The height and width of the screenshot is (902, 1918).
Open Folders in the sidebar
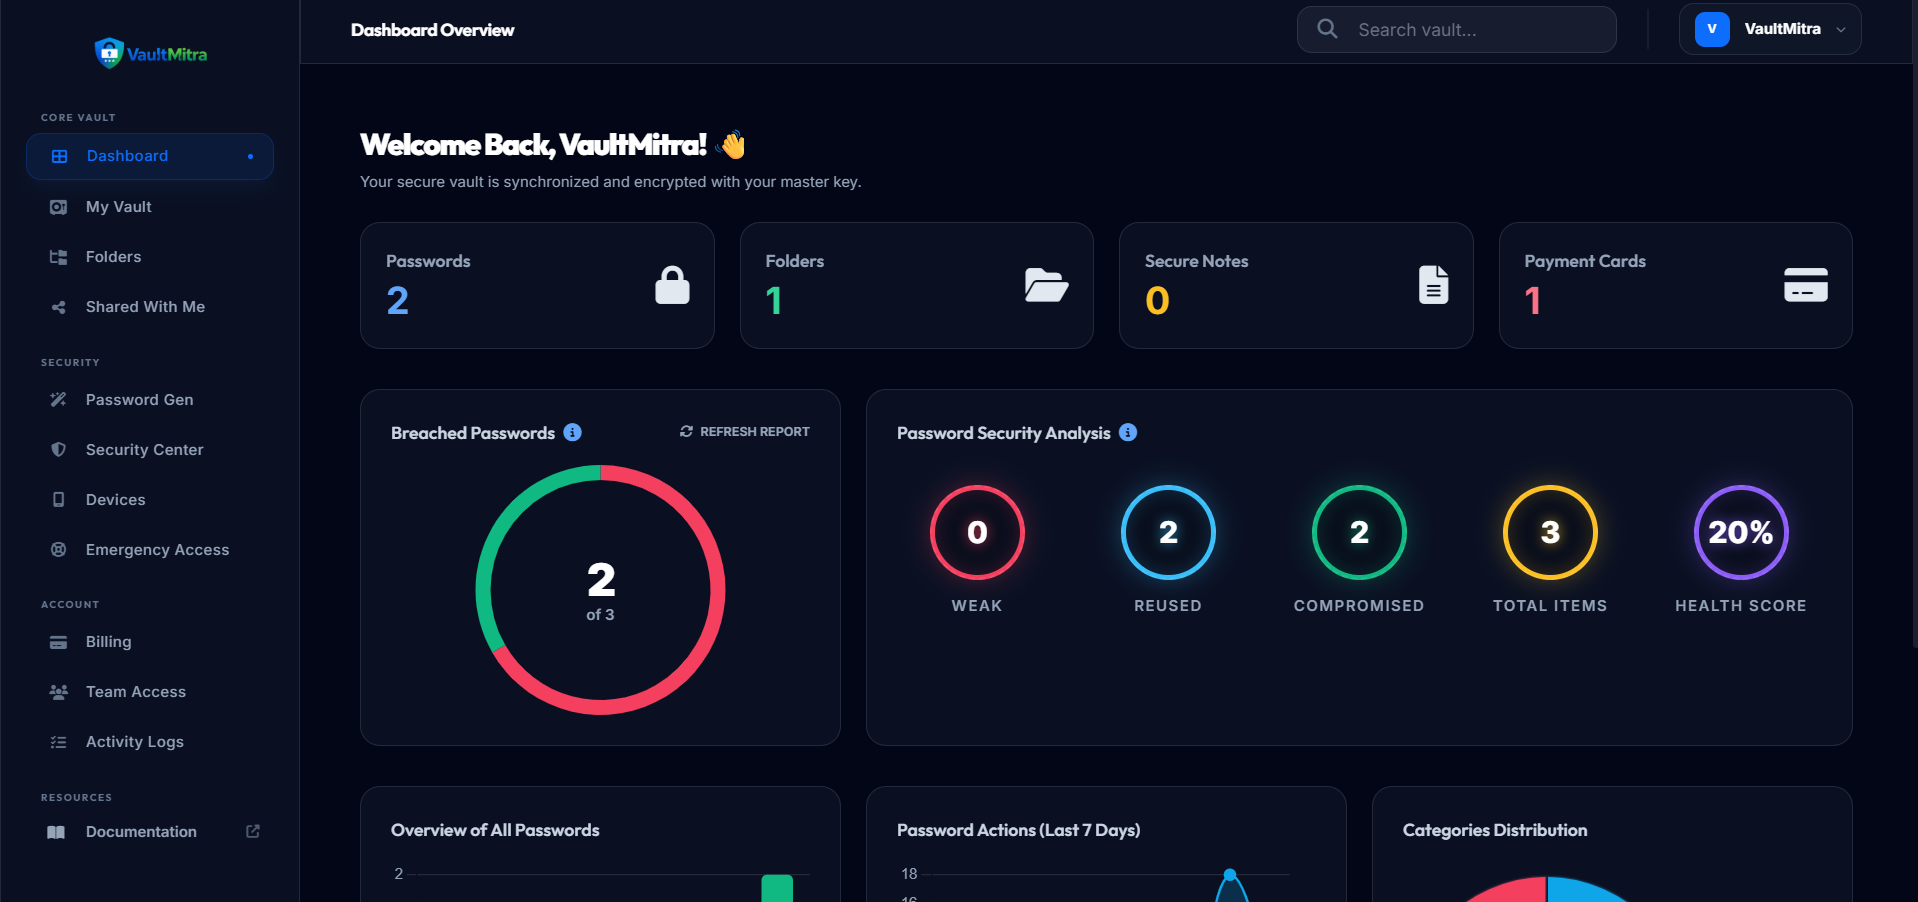tap(150, 257)
